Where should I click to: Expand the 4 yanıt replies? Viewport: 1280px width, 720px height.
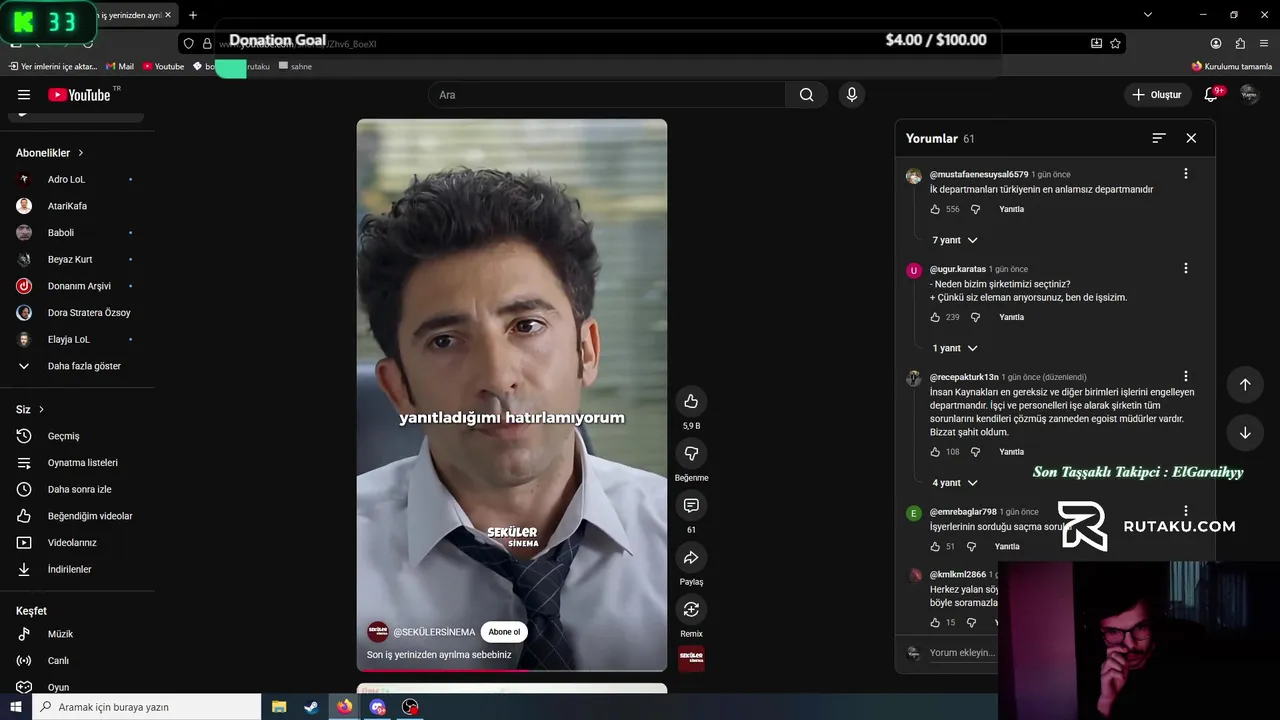click(x=954, y=483)
